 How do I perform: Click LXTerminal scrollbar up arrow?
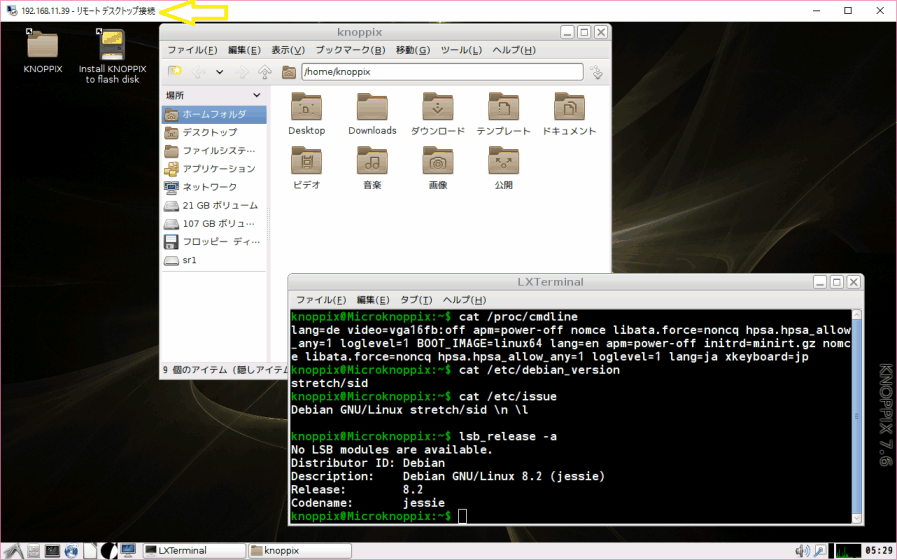(856, 315)
